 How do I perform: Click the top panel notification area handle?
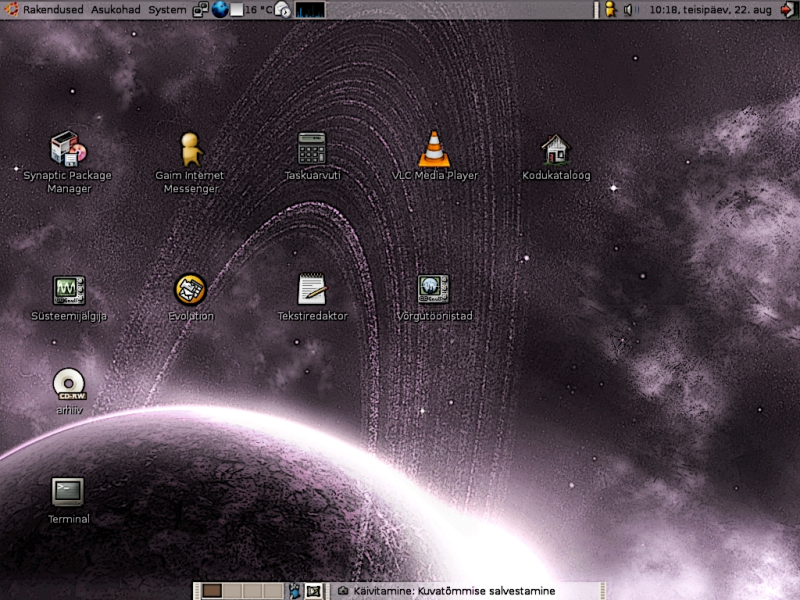[596, 10]
